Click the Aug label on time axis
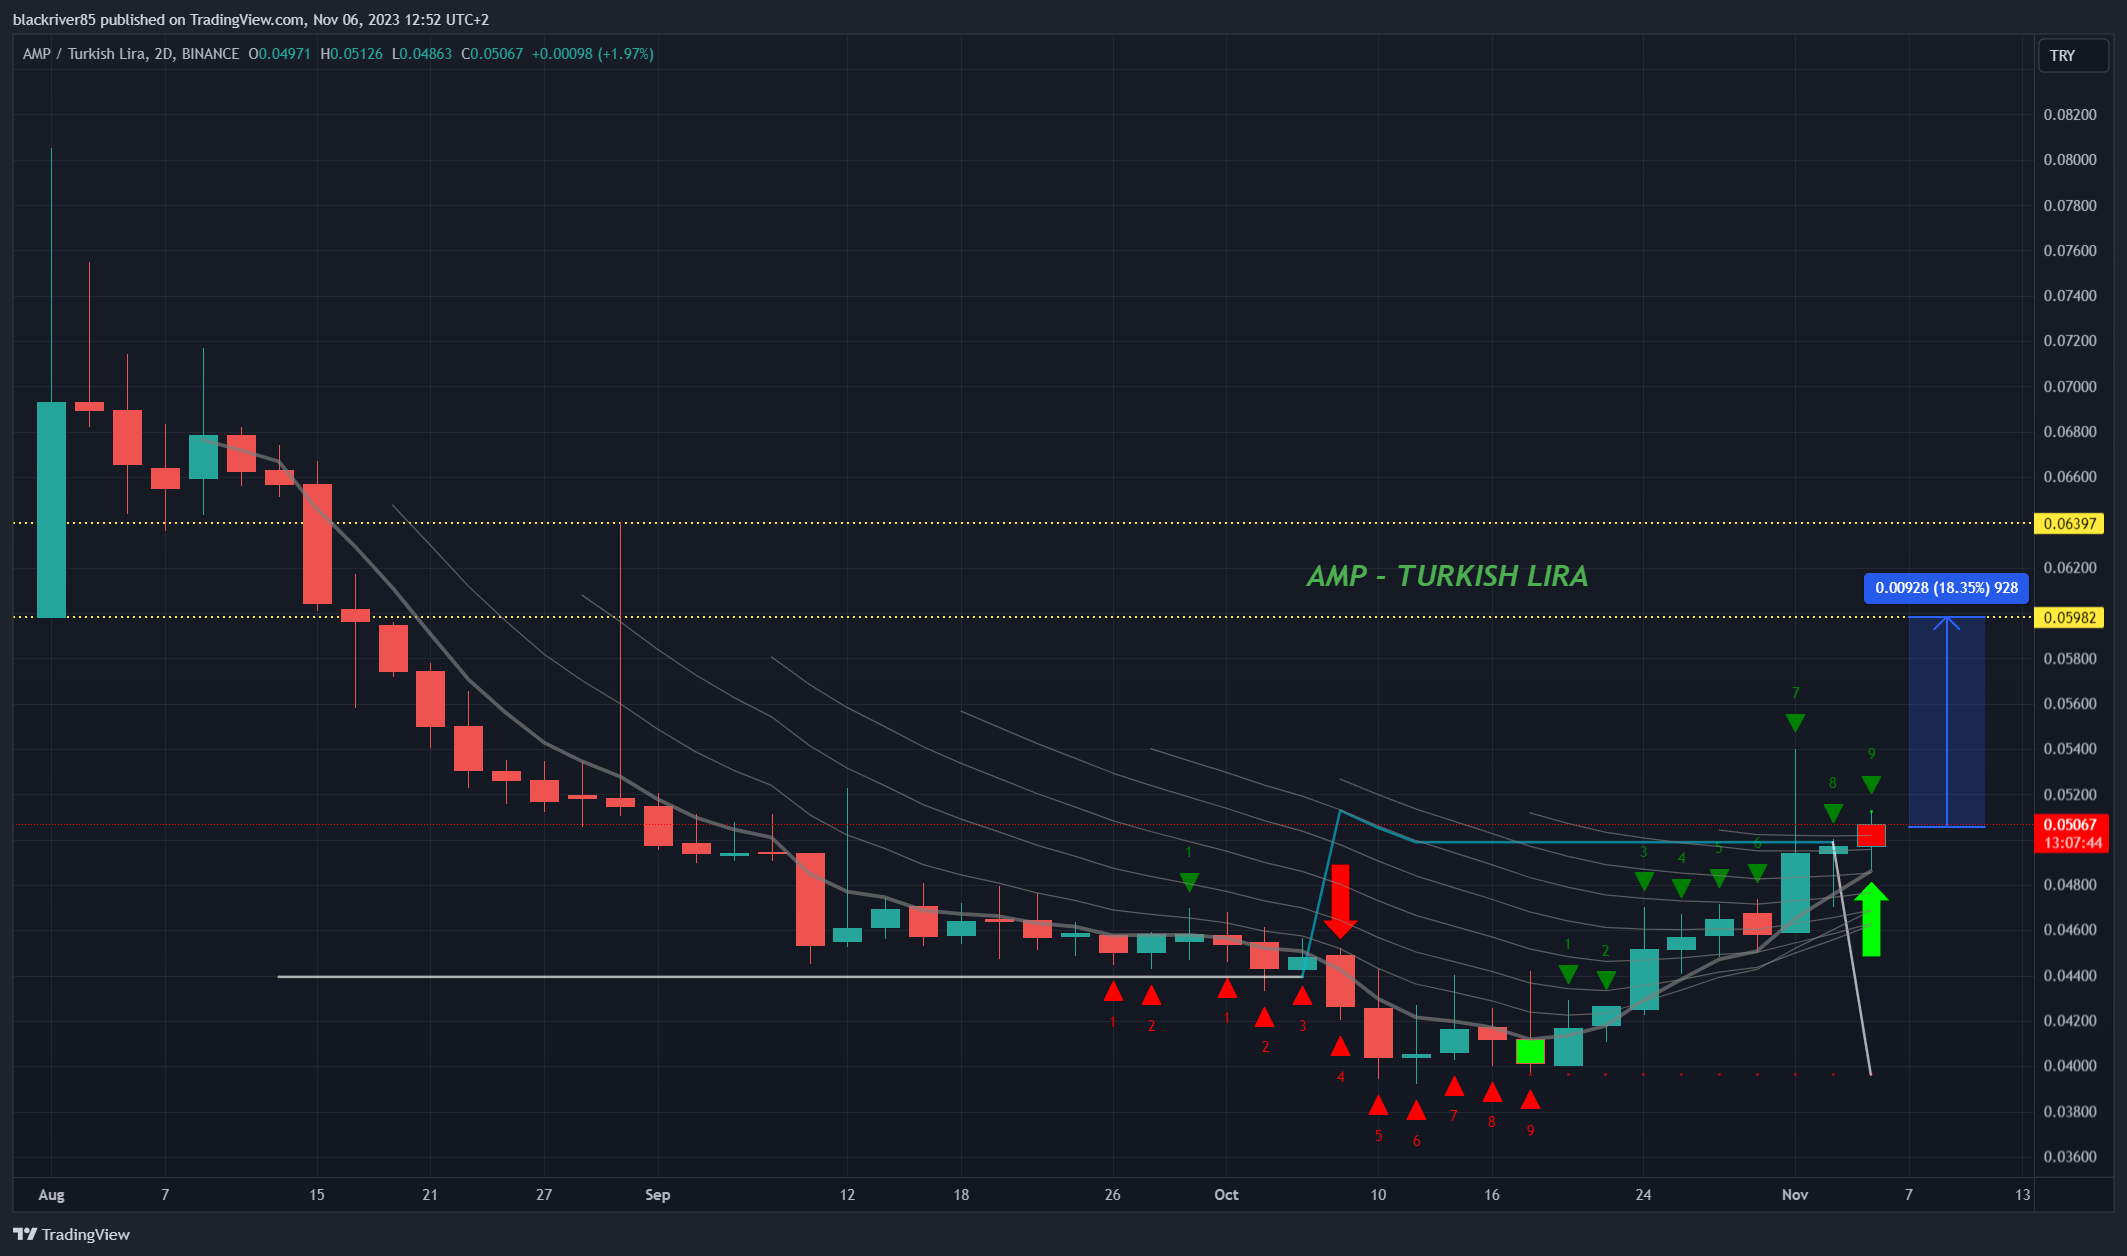 click(x=51, y=1195)
